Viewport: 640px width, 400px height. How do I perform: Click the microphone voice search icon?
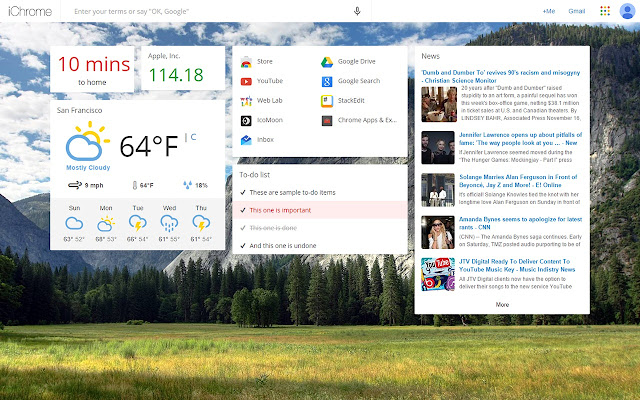coord(357,11)
